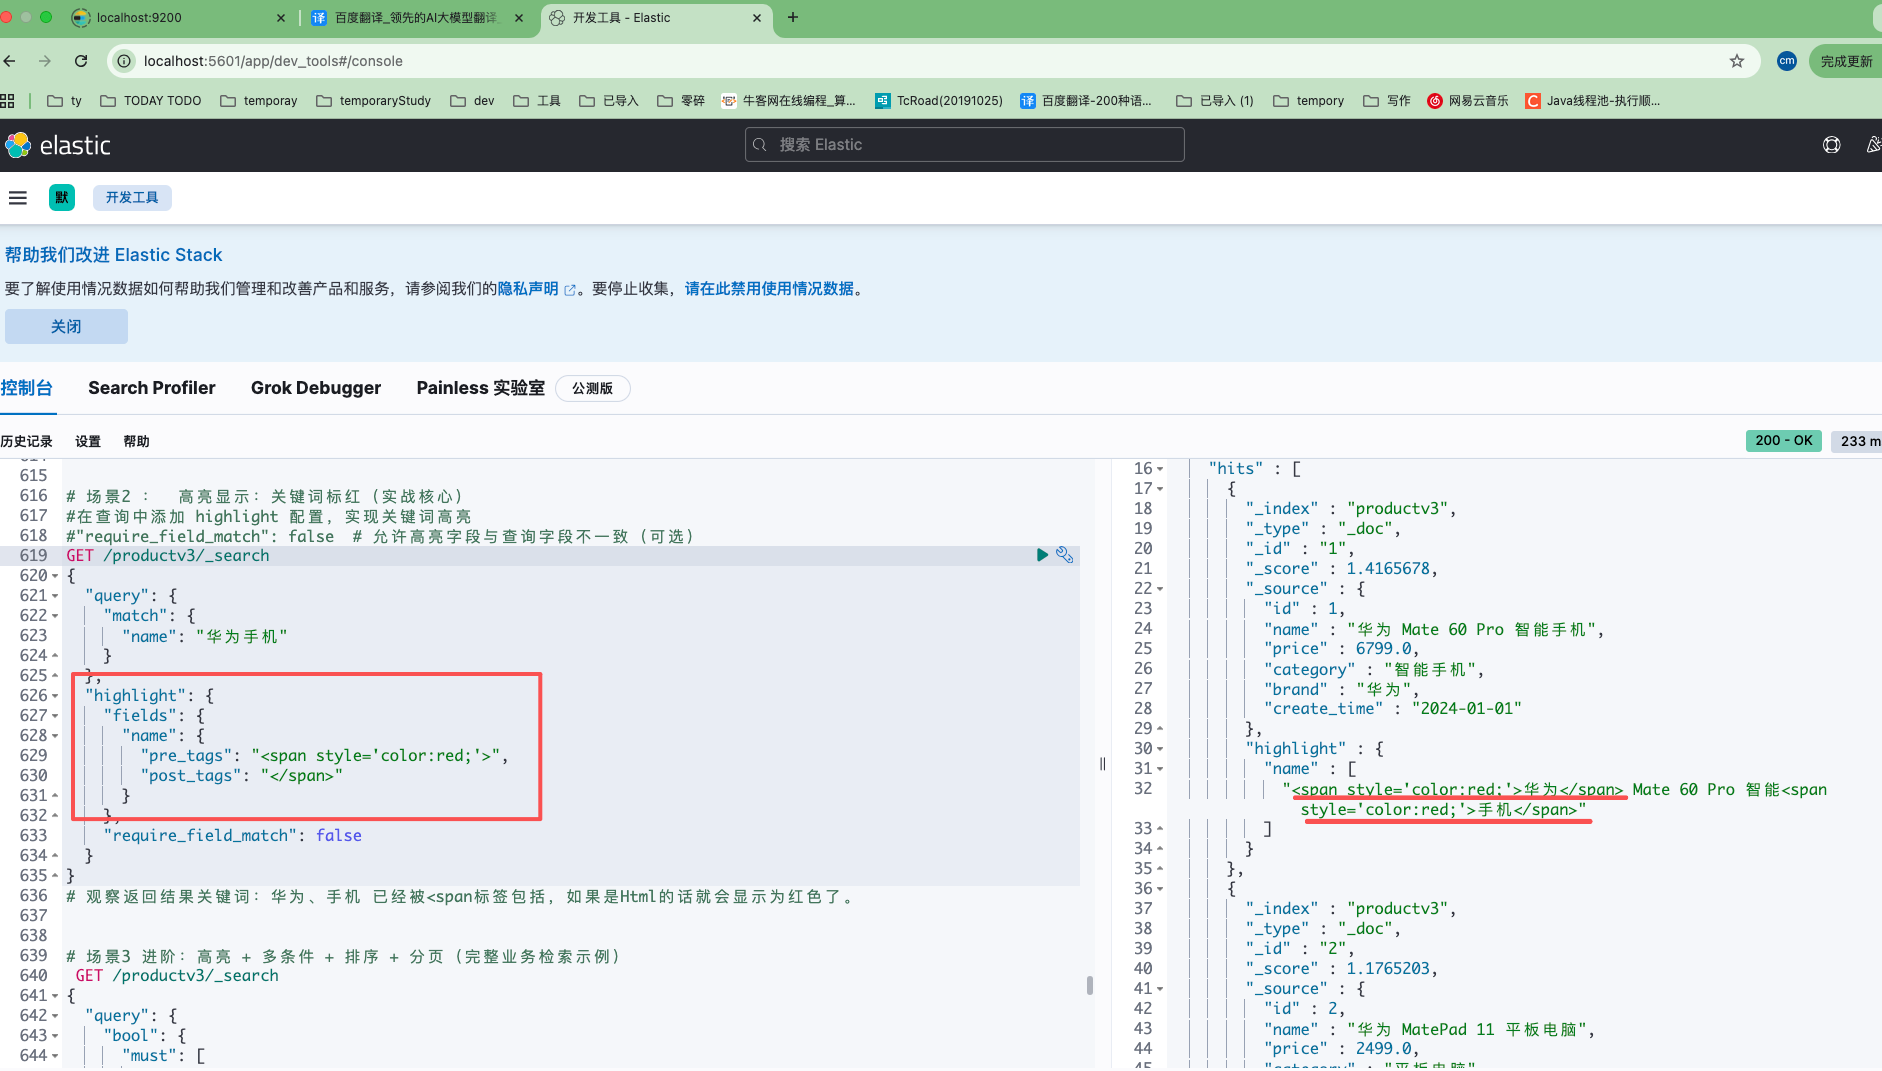1882x1071 pixels.
Task: Click the editor and output pane resizer handle
Action: coord(1102,764)
